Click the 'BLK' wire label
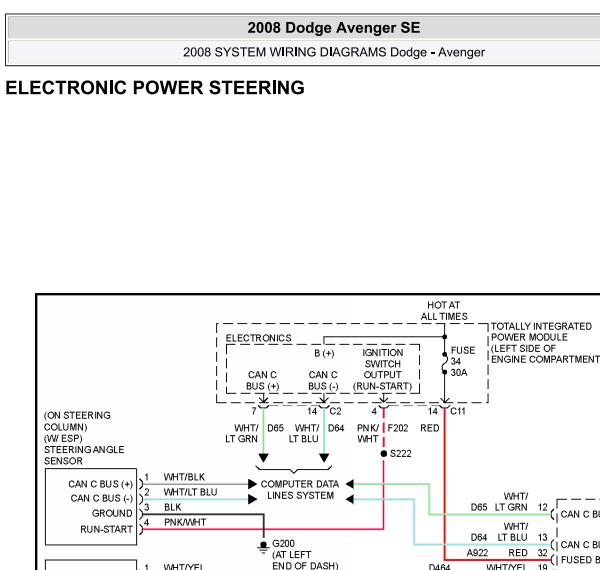600x570 pixels. click(x=173, y=507)
